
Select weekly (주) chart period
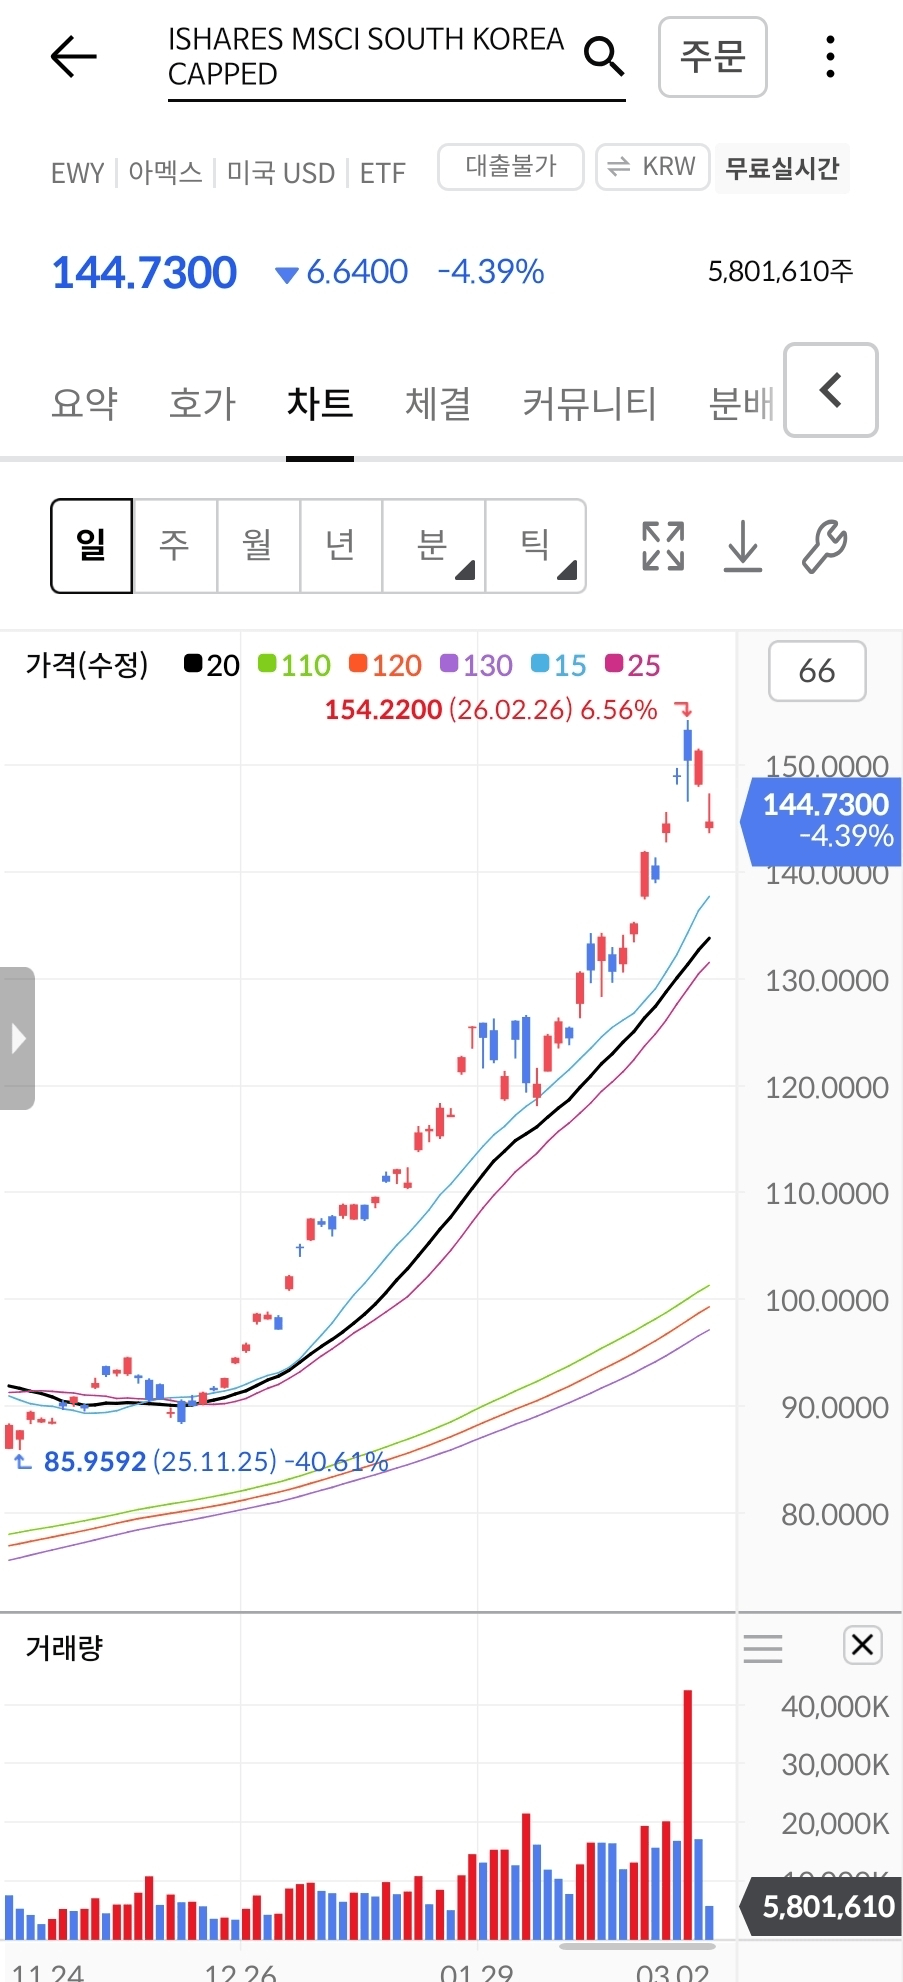175,546
